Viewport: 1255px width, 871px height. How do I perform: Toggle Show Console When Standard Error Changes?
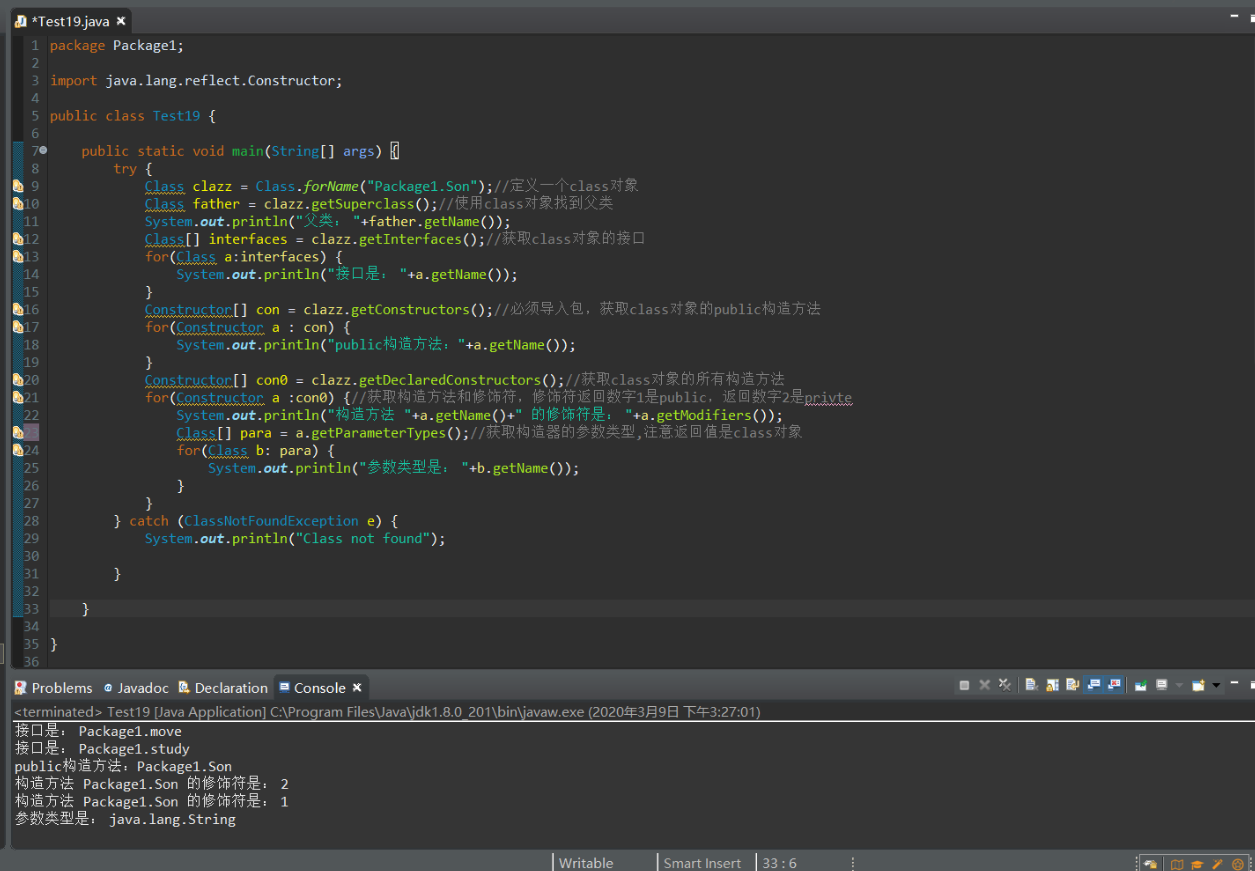click(x=1114, y=685)
